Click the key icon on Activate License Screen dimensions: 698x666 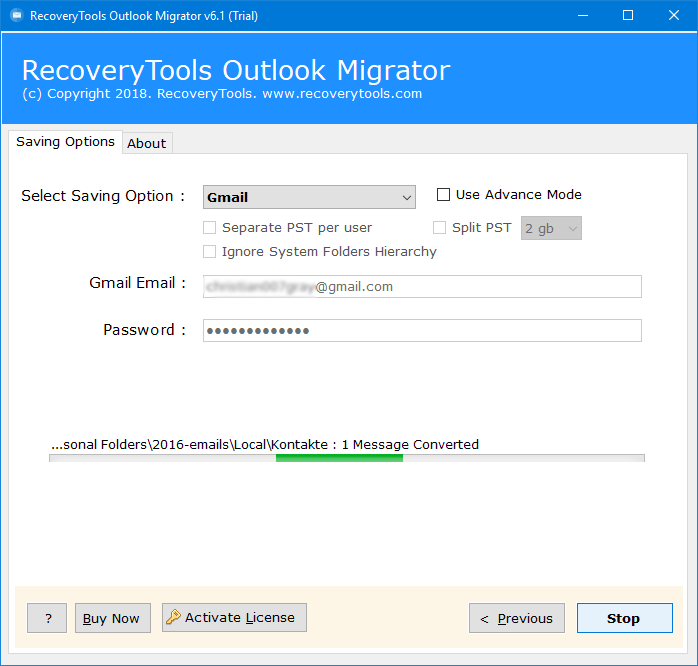[x=173, y=617]
